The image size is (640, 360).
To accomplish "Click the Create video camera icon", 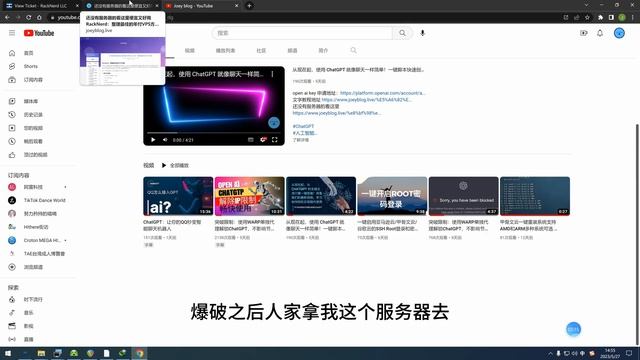I will tap(584, 33).
